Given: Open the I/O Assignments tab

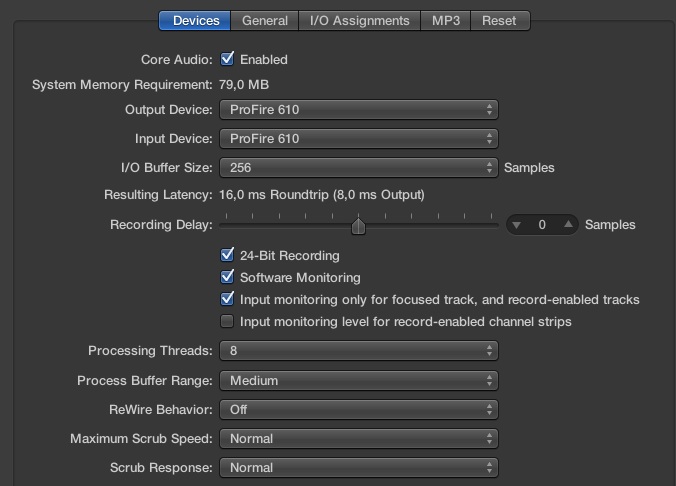Looking at the screenshot, I should tap(359, 20).
